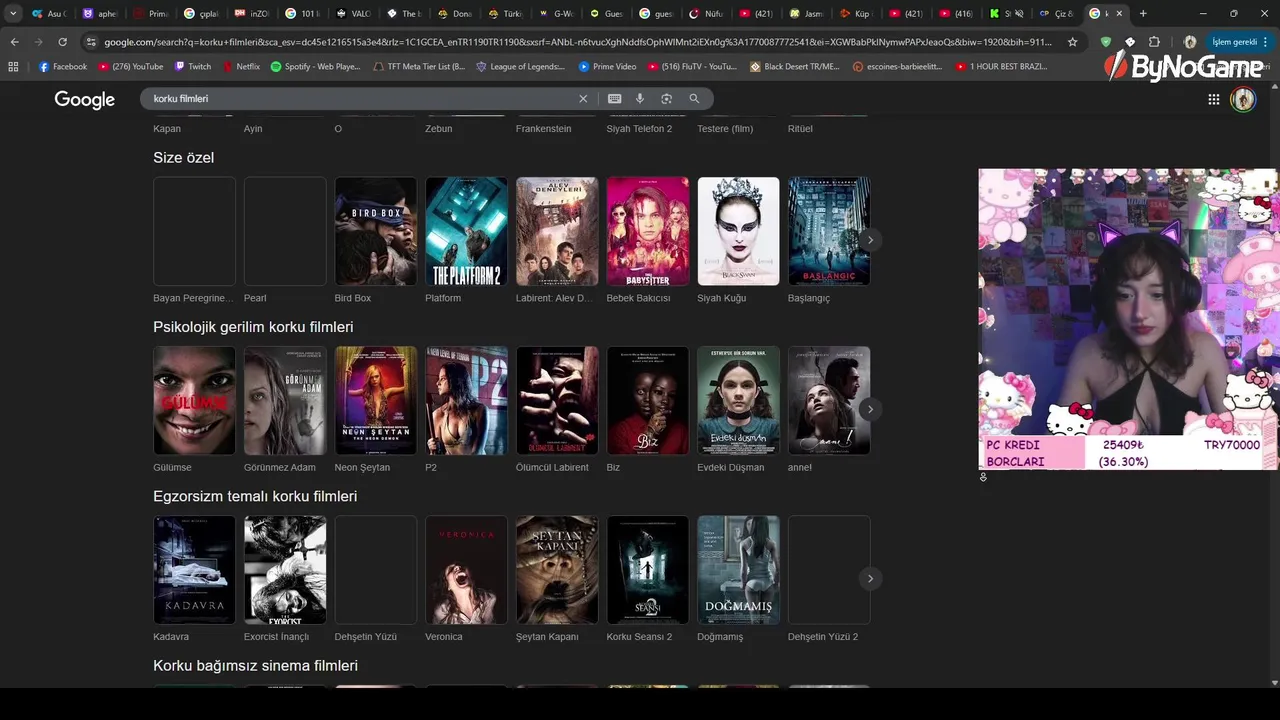Open the Twitch bookmark
Screen dimensions: 1280x720
(193, 66)
